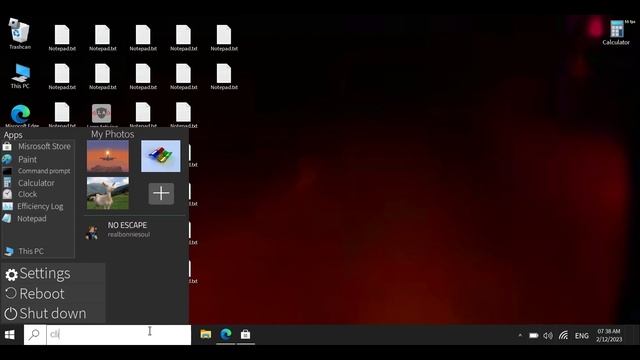Open the gray shield app desktop icon
This screenshot has width=640, height=360.
102,113
